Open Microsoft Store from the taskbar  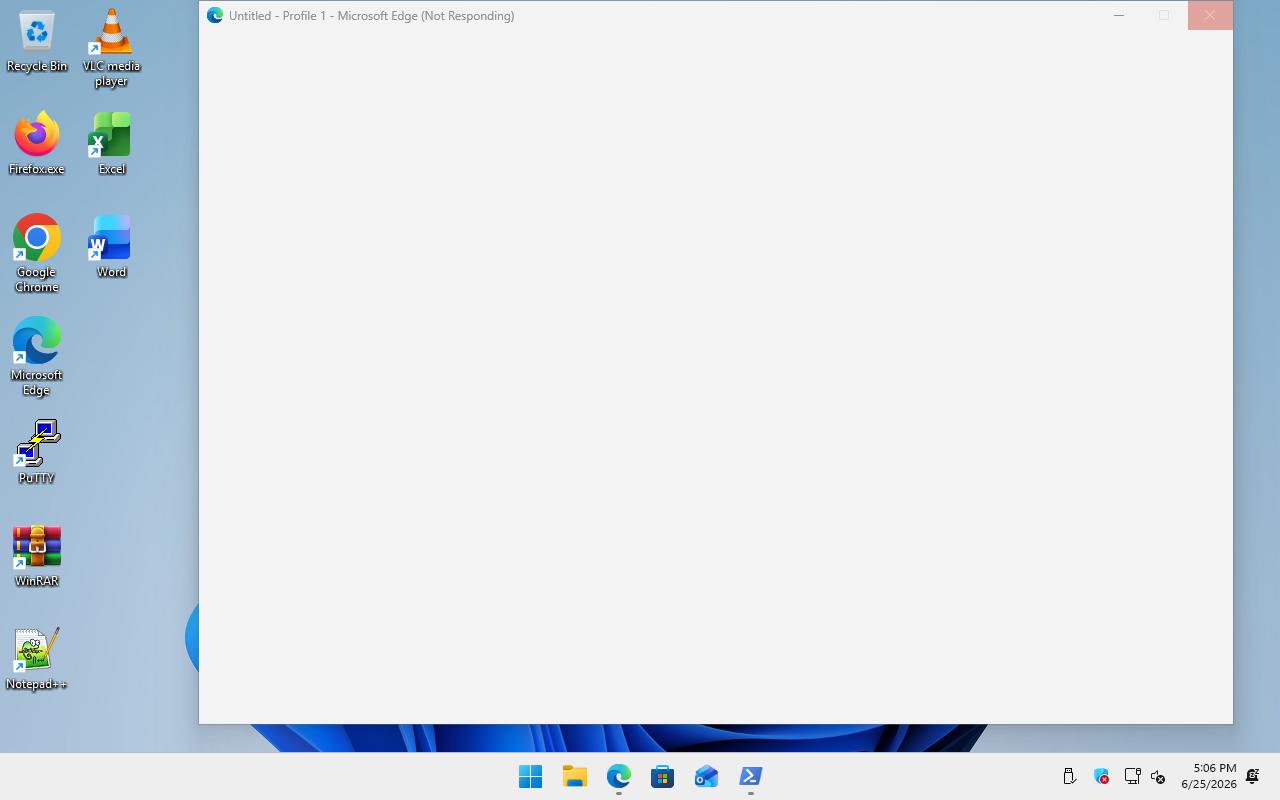662,776
